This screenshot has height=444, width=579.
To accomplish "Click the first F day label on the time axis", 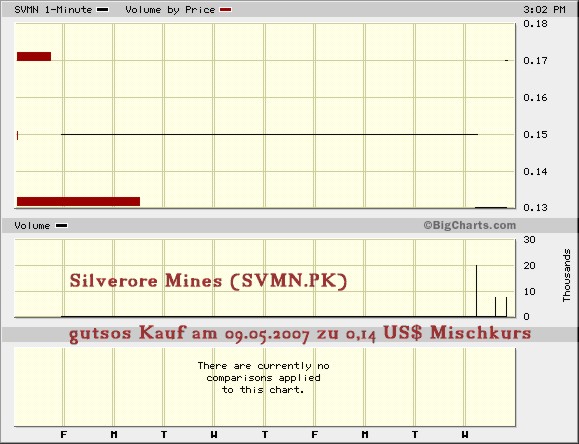I will 64,434.
